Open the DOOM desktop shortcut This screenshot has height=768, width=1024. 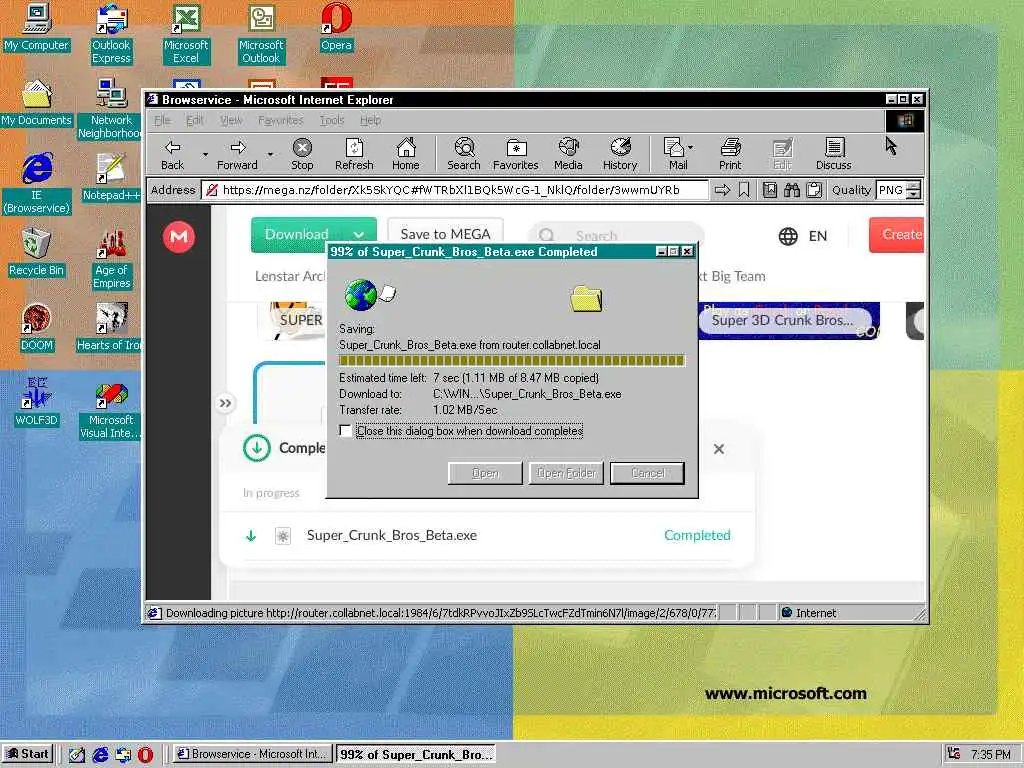pyautogui.click(x=37, y=327)
